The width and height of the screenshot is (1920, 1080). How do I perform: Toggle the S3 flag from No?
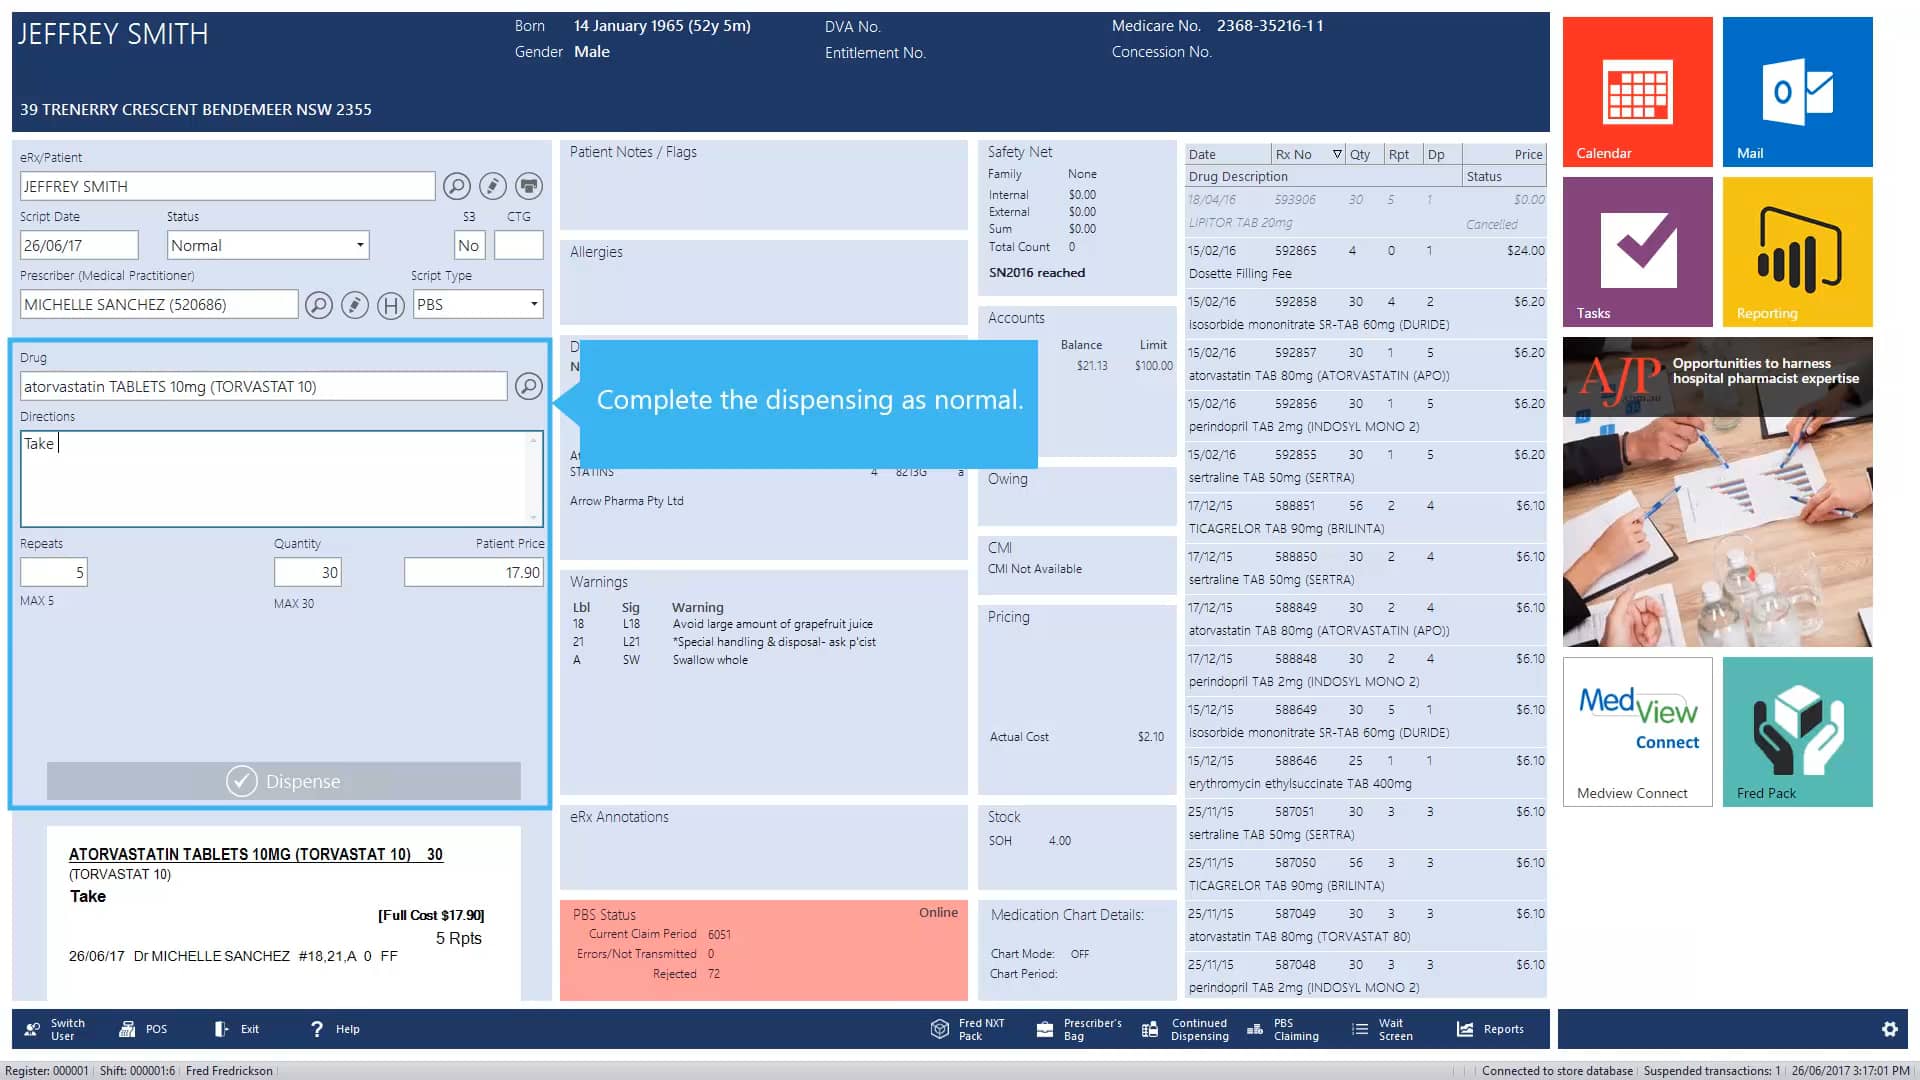(468, 245)
